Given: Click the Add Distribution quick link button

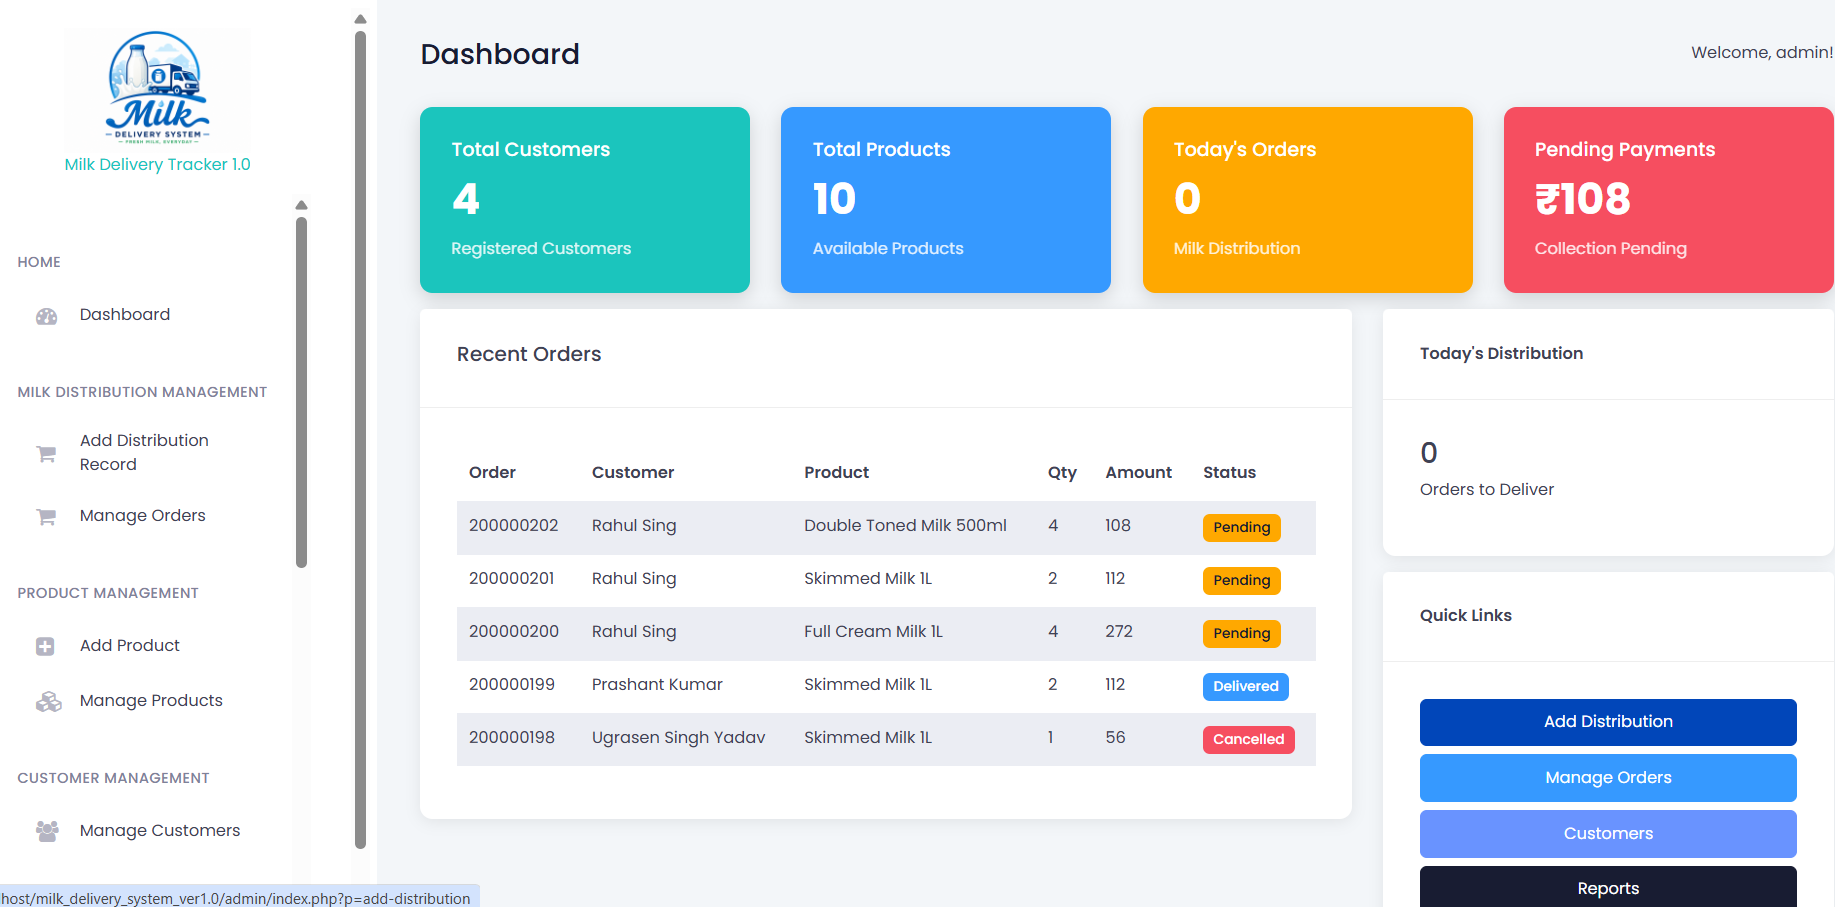Looking at the screenshot, I should (1608, 722).
